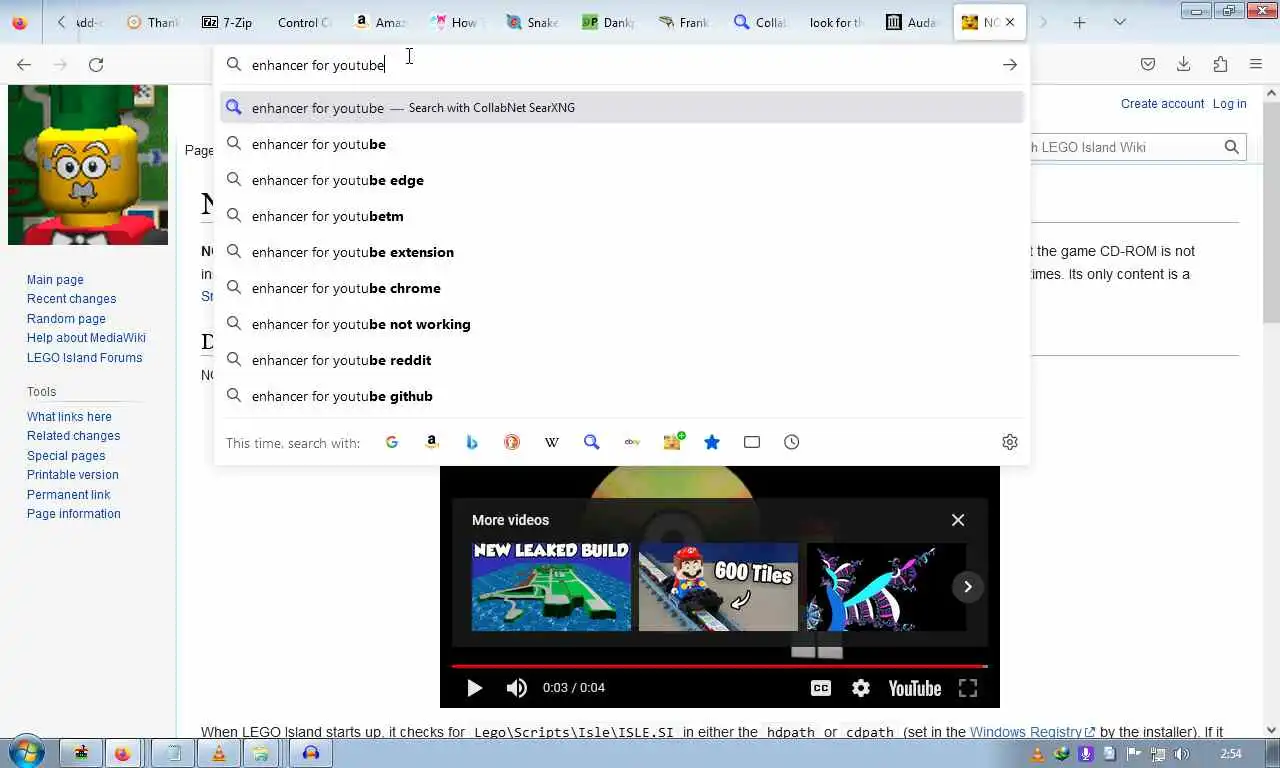Go to a Random page
The width and height of the screenshot is (1280, 768).
click(66, 319)
